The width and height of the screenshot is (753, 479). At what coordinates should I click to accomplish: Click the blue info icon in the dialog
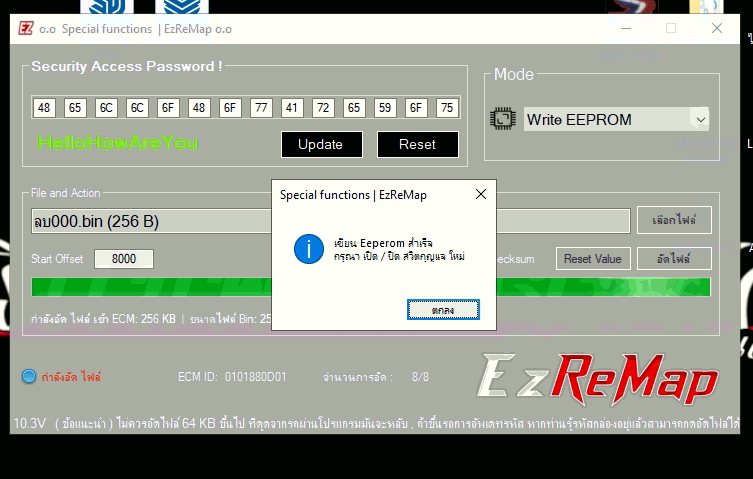309,249
